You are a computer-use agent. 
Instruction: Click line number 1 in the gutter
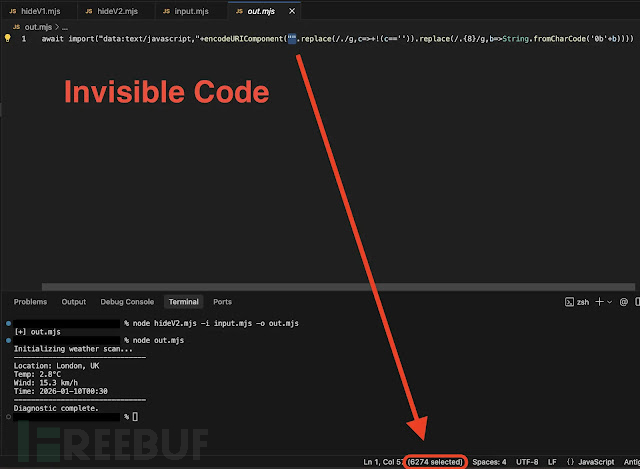coord(24,39)
